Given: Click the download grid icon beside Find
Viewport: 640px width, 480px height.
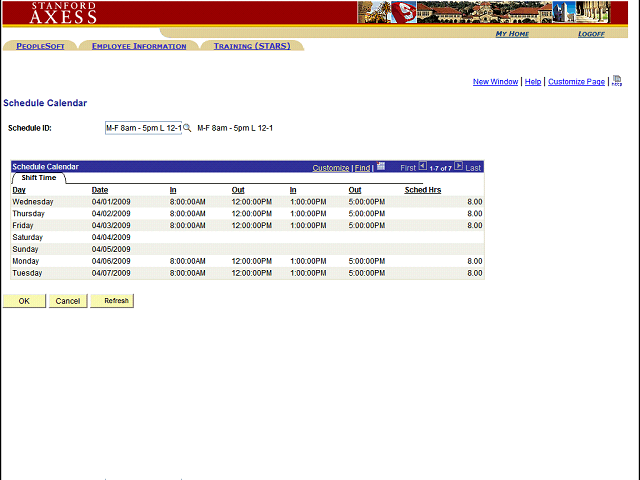Looking at the screenshot, I should (381, 167).
